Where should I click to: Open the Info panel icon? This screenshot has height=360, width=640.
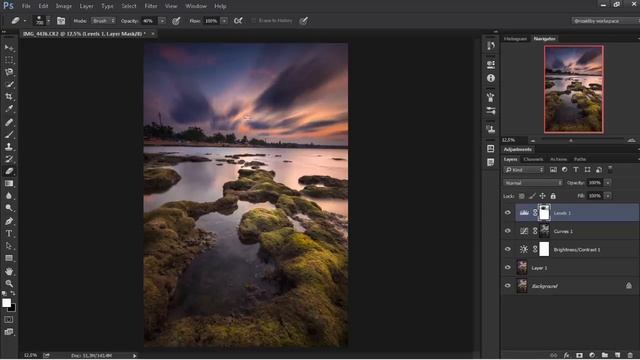click(x=491, y=78)
